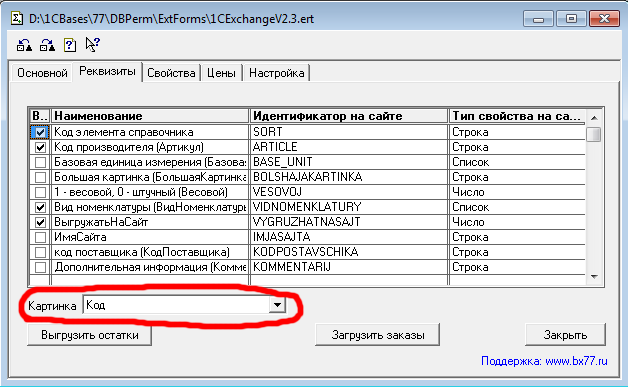Click the window title bar application icon
Viewport: 628px width, 387px height.
click(x=16, y=18)
